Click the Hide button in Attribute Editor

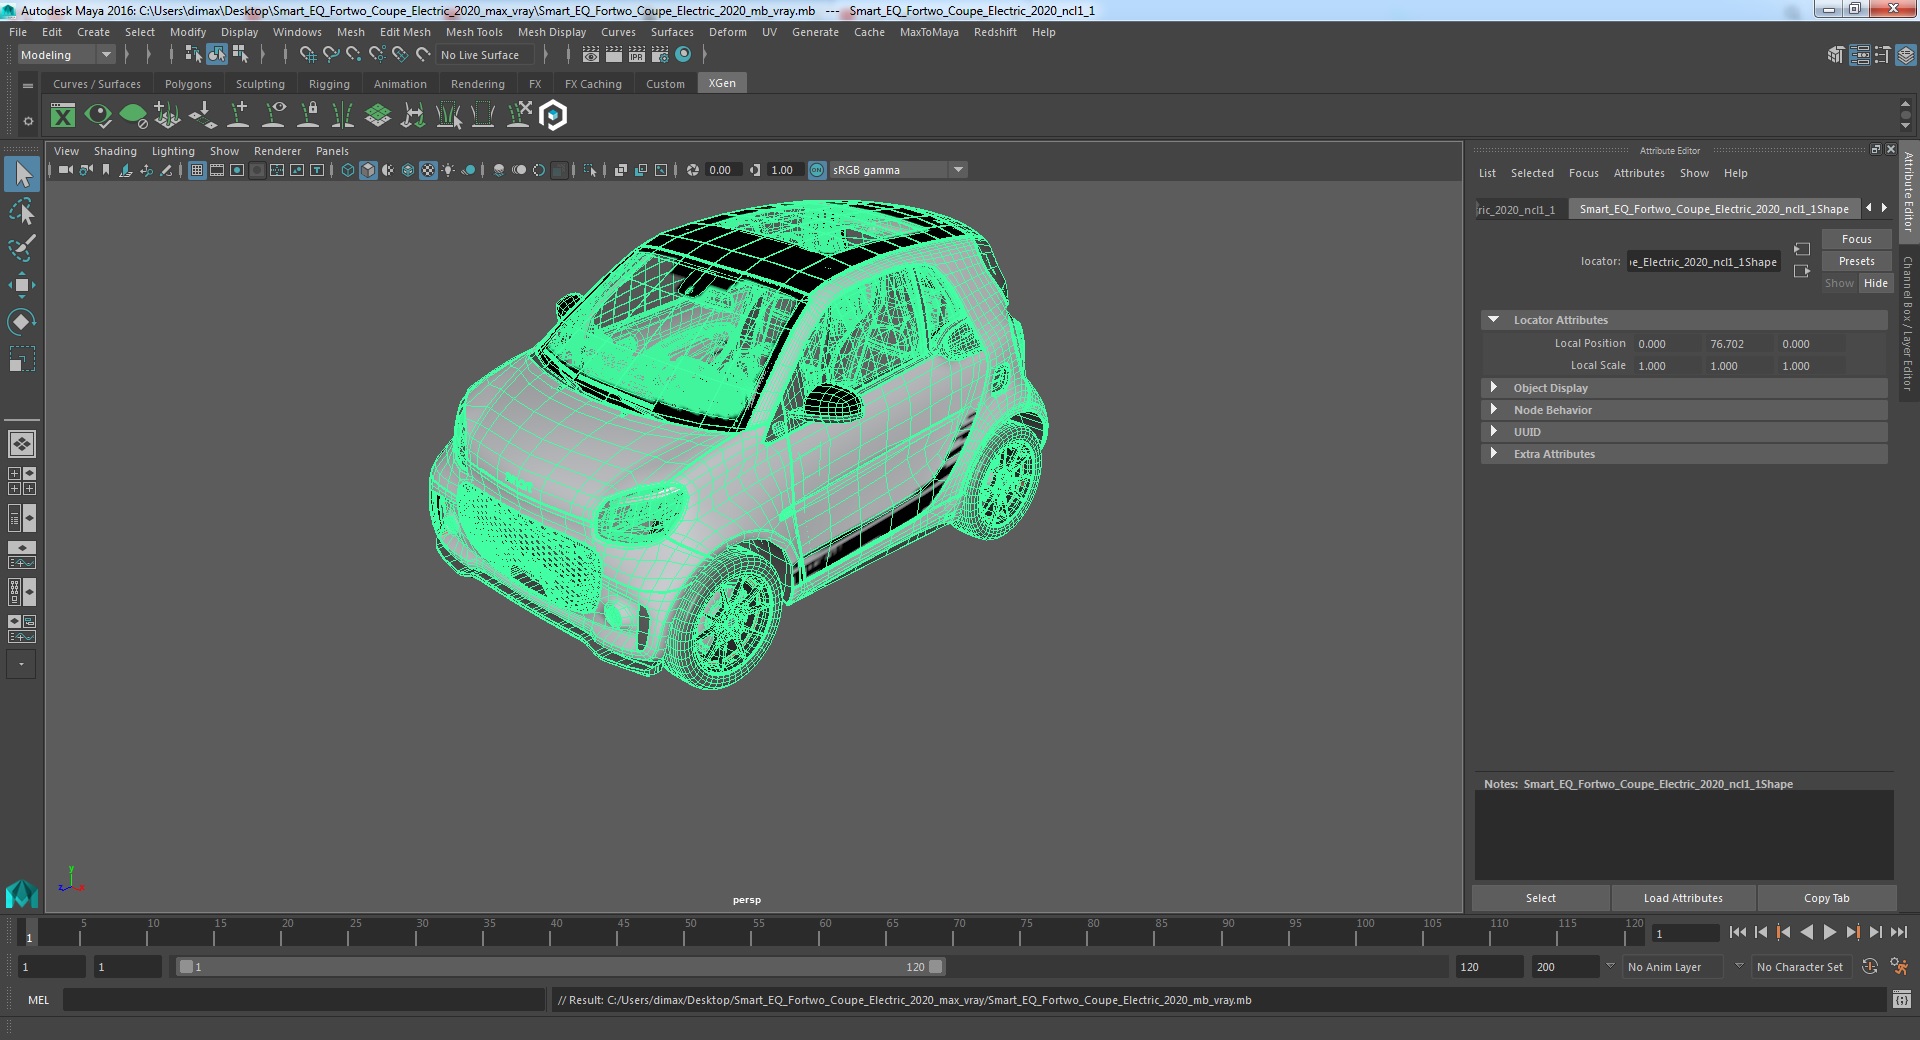(1875, 283)
